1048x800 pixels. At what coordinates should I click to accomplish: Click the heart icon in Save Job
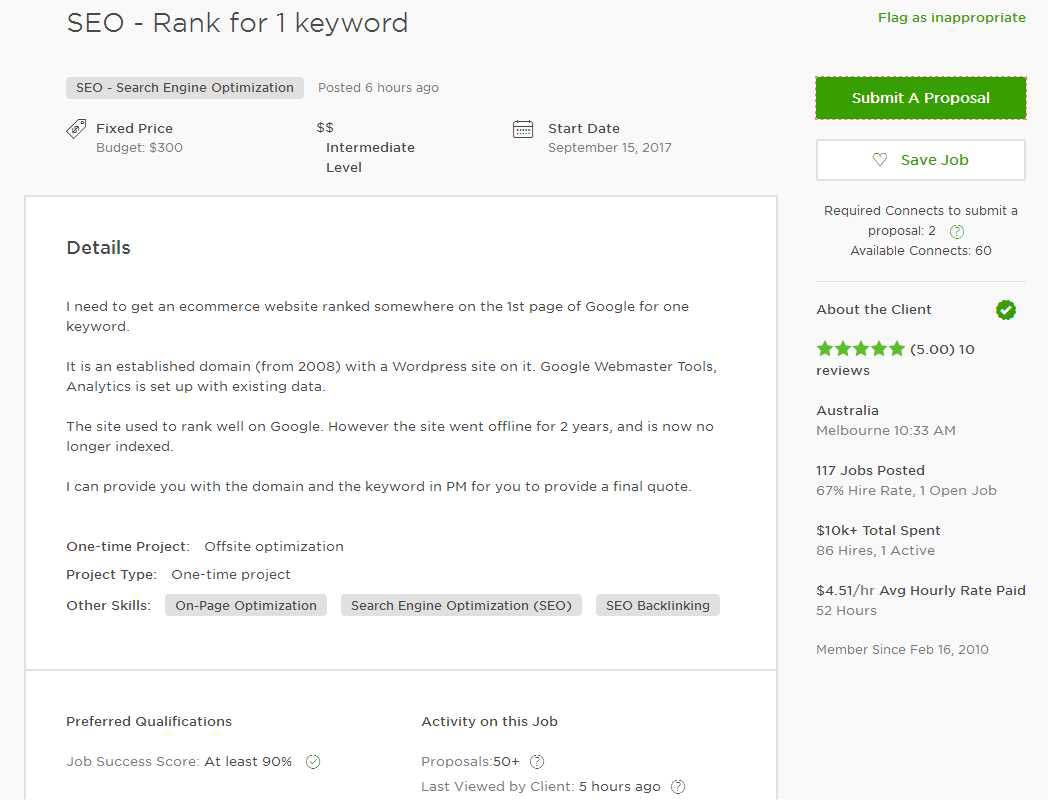(x=880, y=160)
